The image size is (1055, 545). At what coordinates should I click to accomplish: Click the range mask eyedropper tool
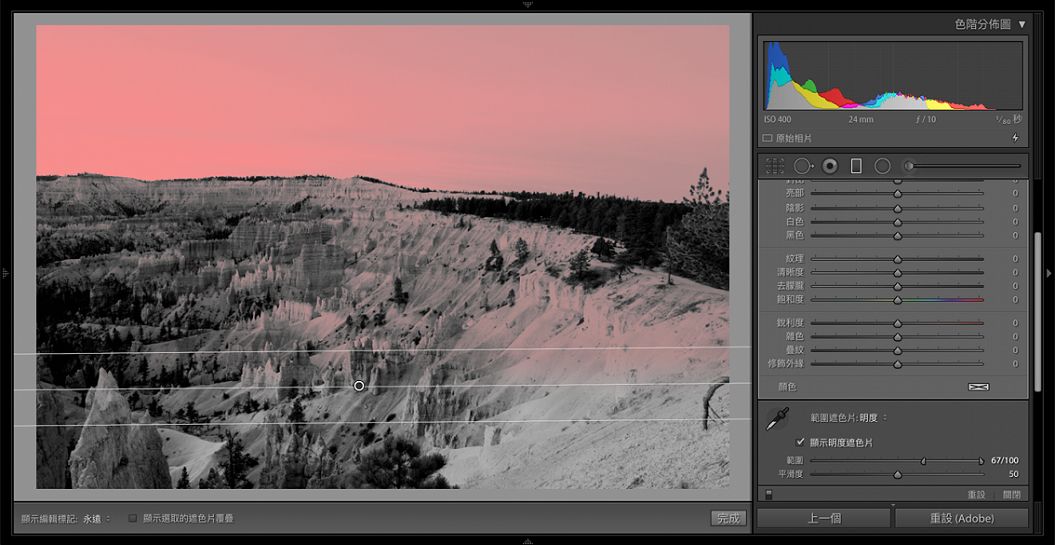tap(777, 419)
